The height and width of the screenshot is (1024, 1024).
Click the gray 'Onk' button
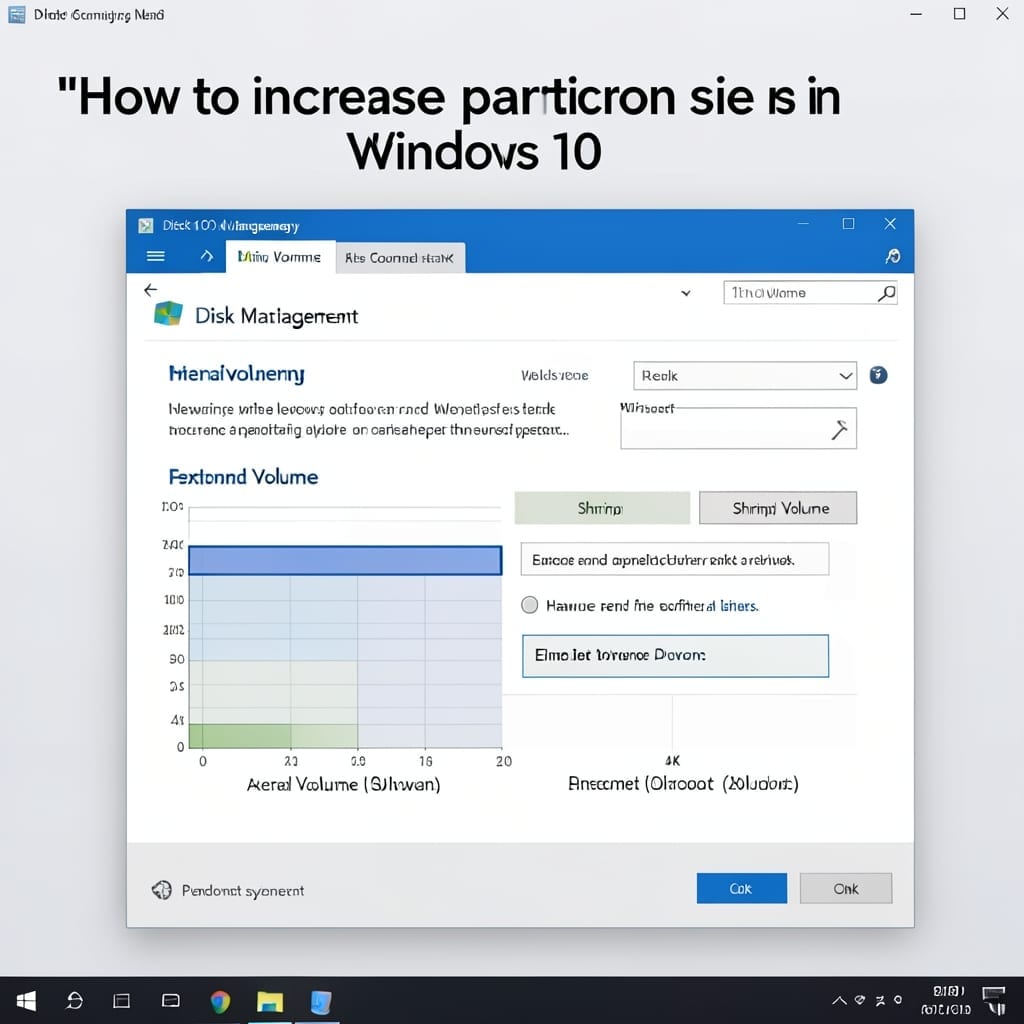[846, 888]
